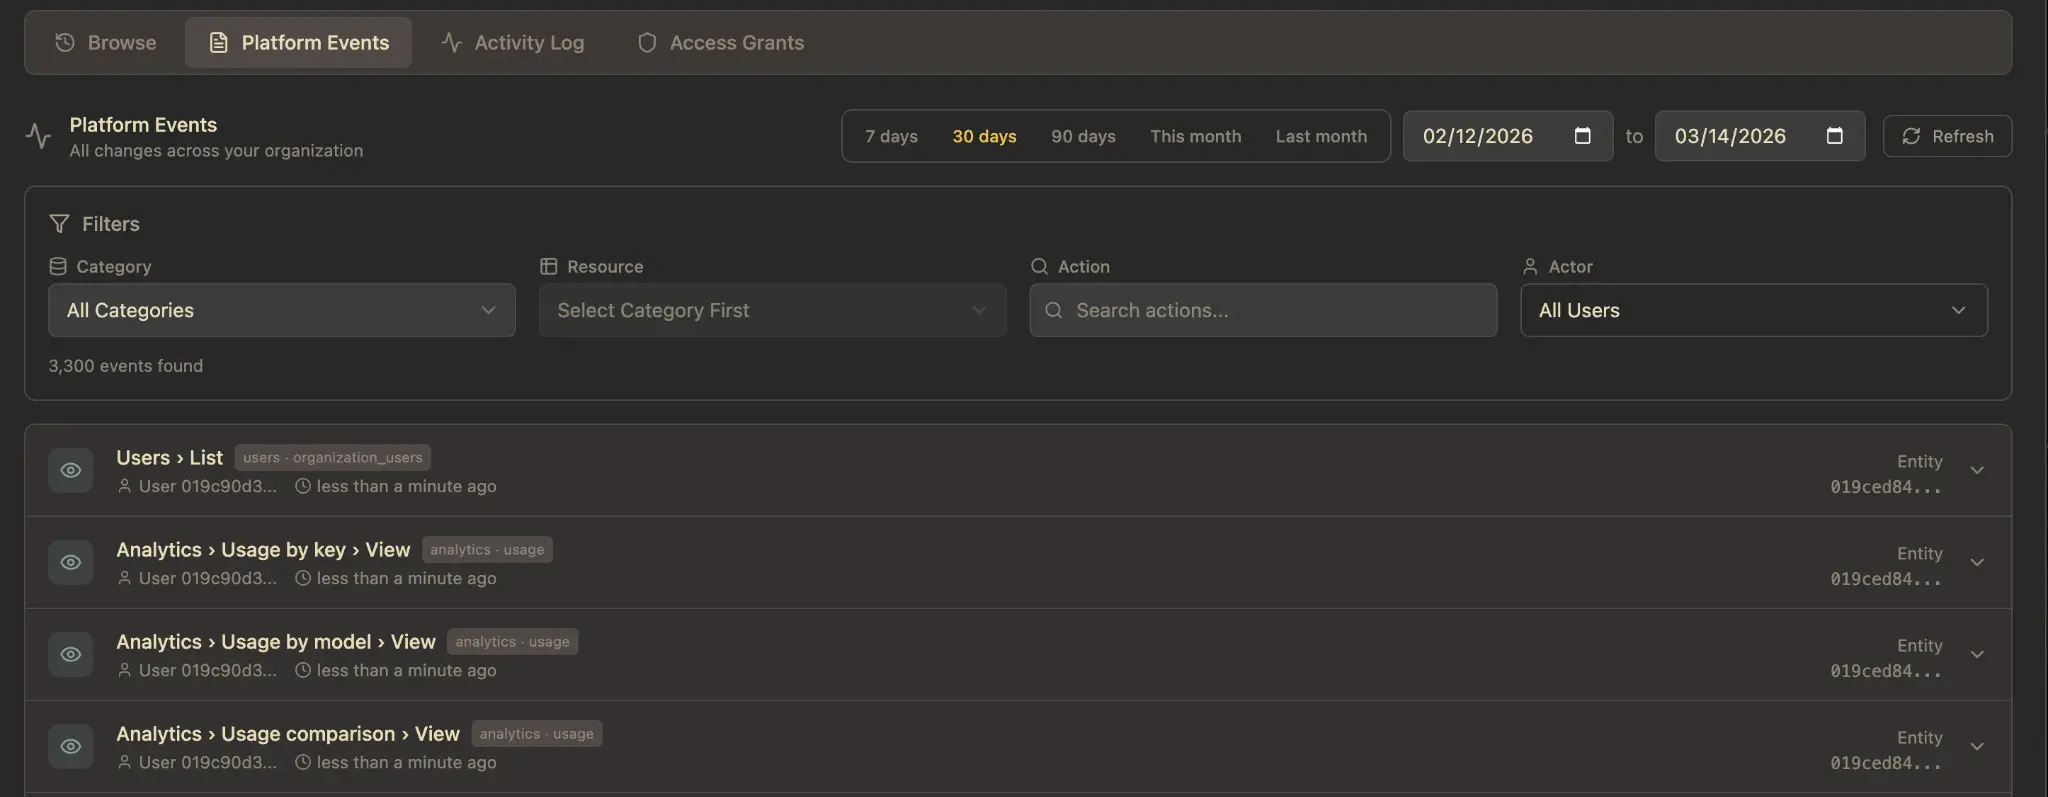Image resolution: width=2048 pixels, height=797 pixels.
Task: Click the users · organization_users tag
Action: 333,458
